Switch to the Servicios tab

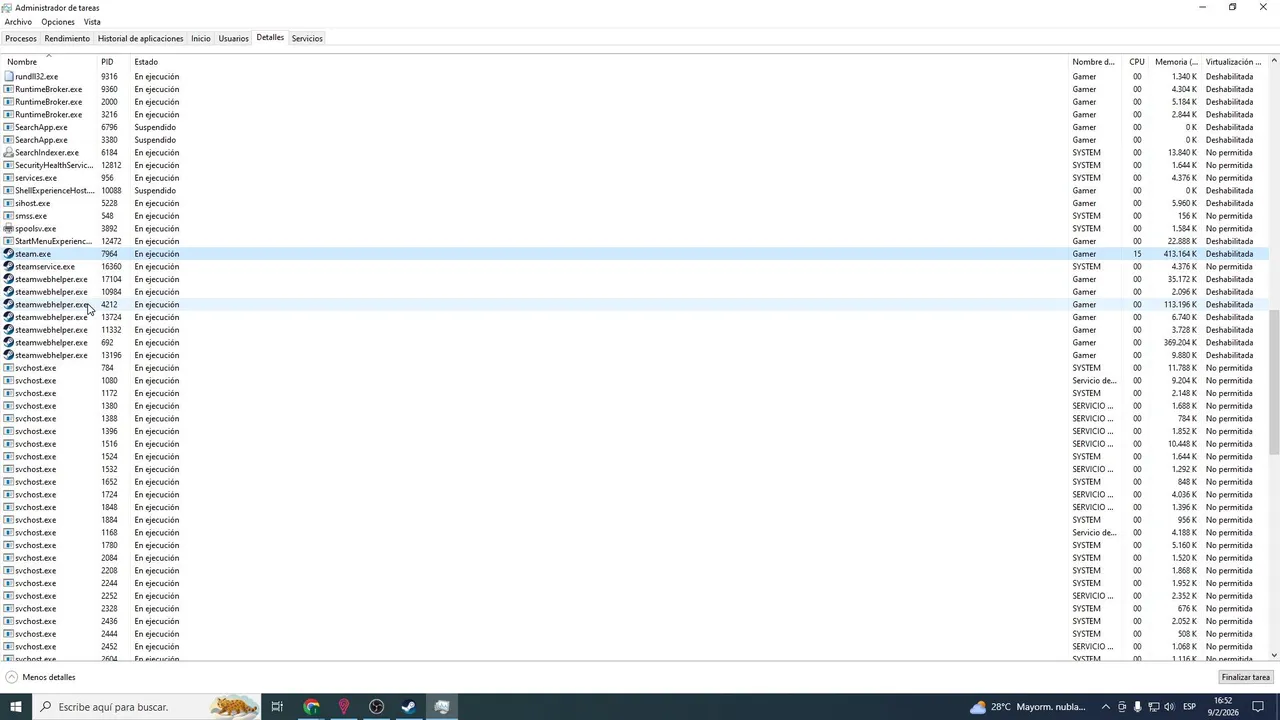[307, 38]
